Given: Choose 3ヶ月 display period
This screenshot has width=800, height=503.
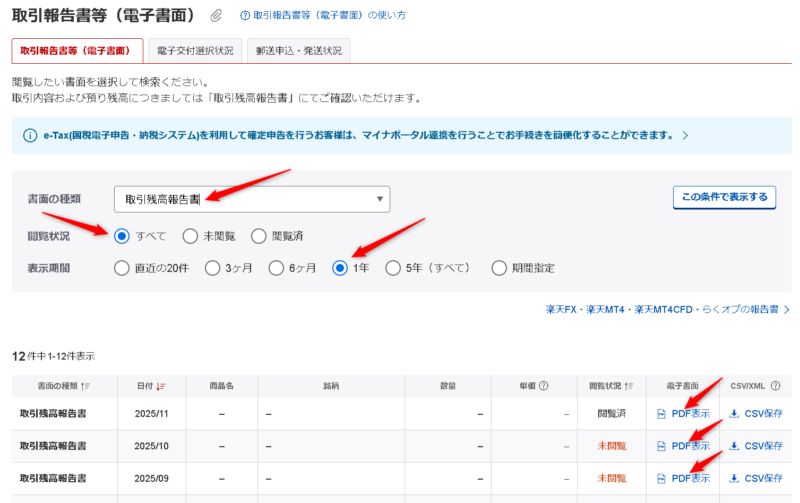Looking at the screenshot, I should 212,268.
